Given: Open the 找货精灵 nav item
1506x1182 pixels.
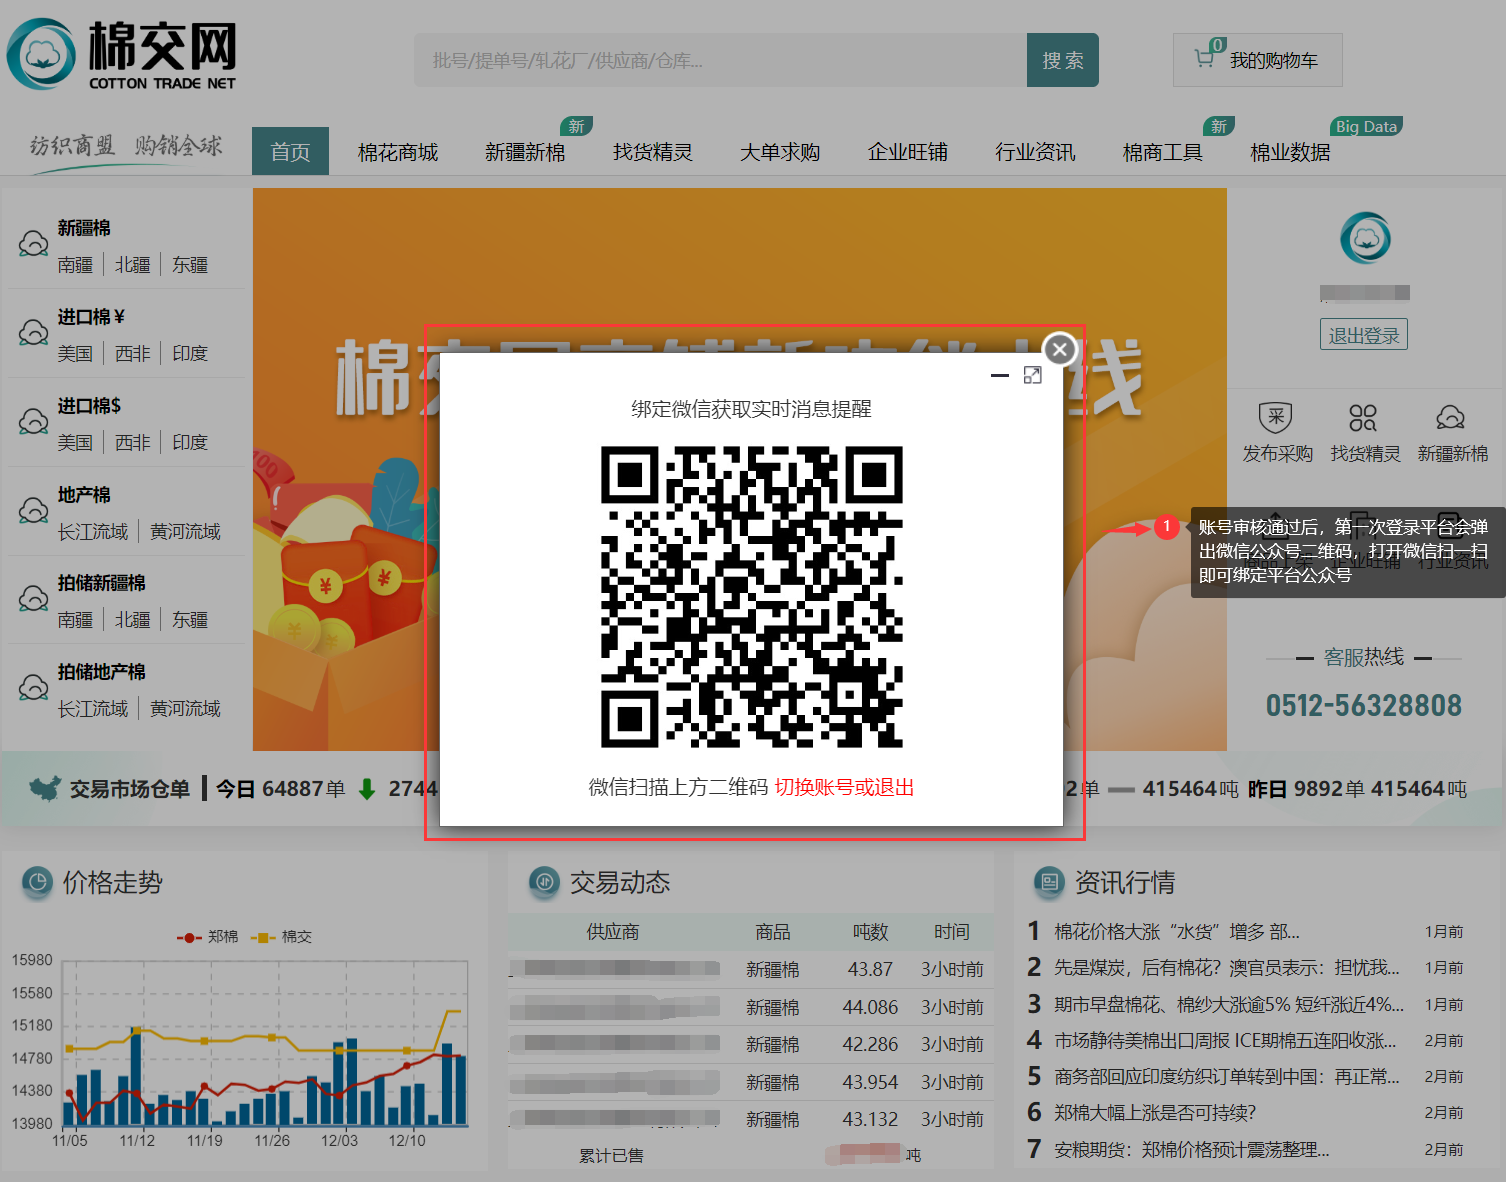Looking at the screenshot, I should coord(653,152).
